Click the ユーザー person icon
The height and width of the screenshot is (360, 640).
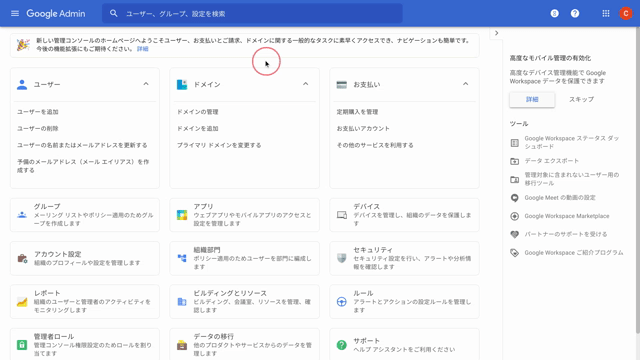coord(22,84)
